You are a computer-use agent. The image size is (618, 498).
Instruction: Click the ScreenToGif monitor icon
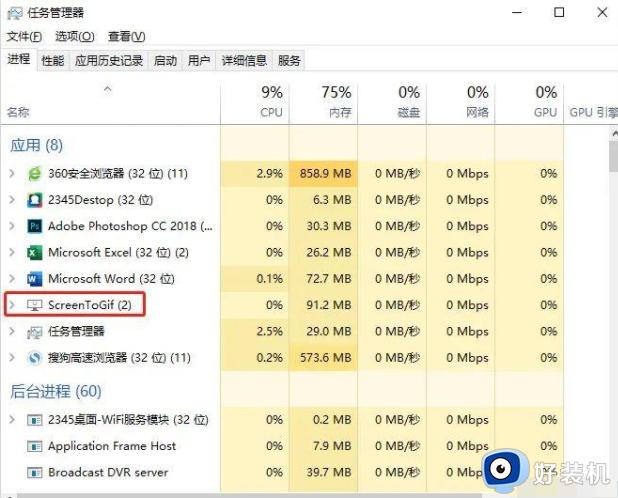pos(34,305)
